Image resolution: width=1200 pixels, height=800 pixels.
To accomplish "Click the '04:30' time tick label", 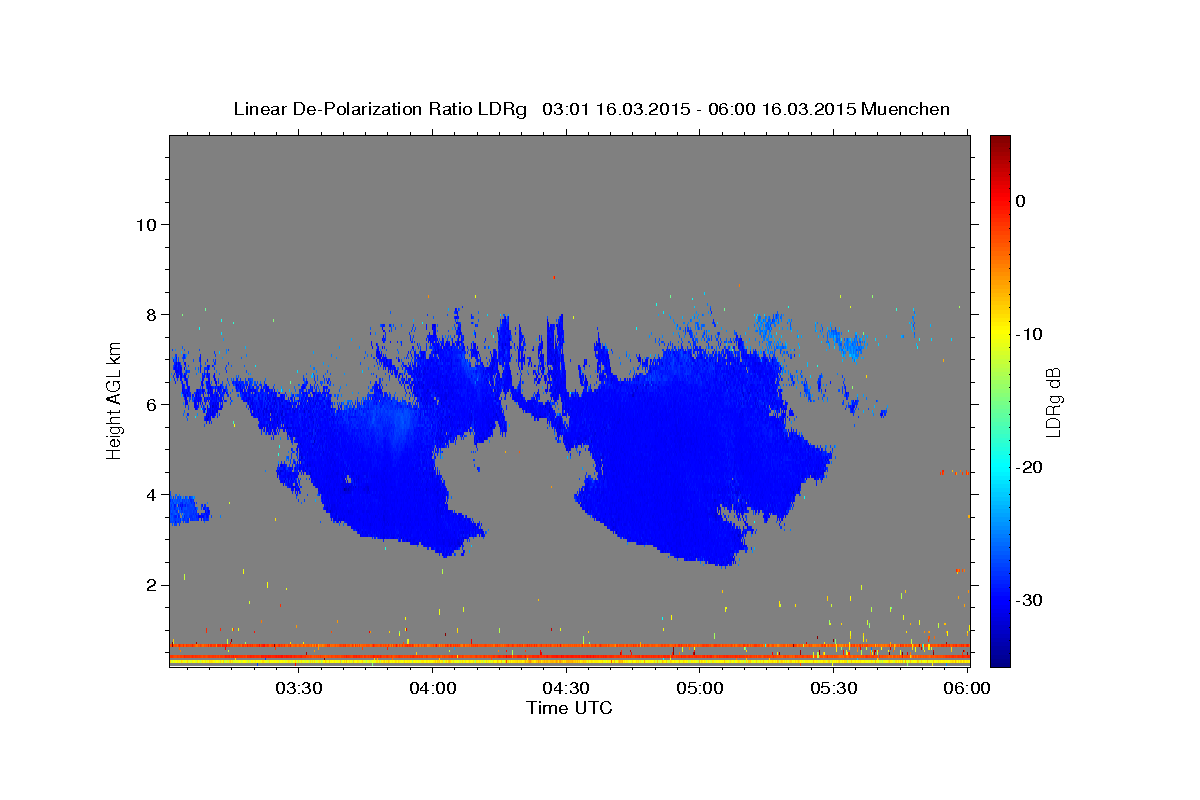I will click(x=566, y=688).
